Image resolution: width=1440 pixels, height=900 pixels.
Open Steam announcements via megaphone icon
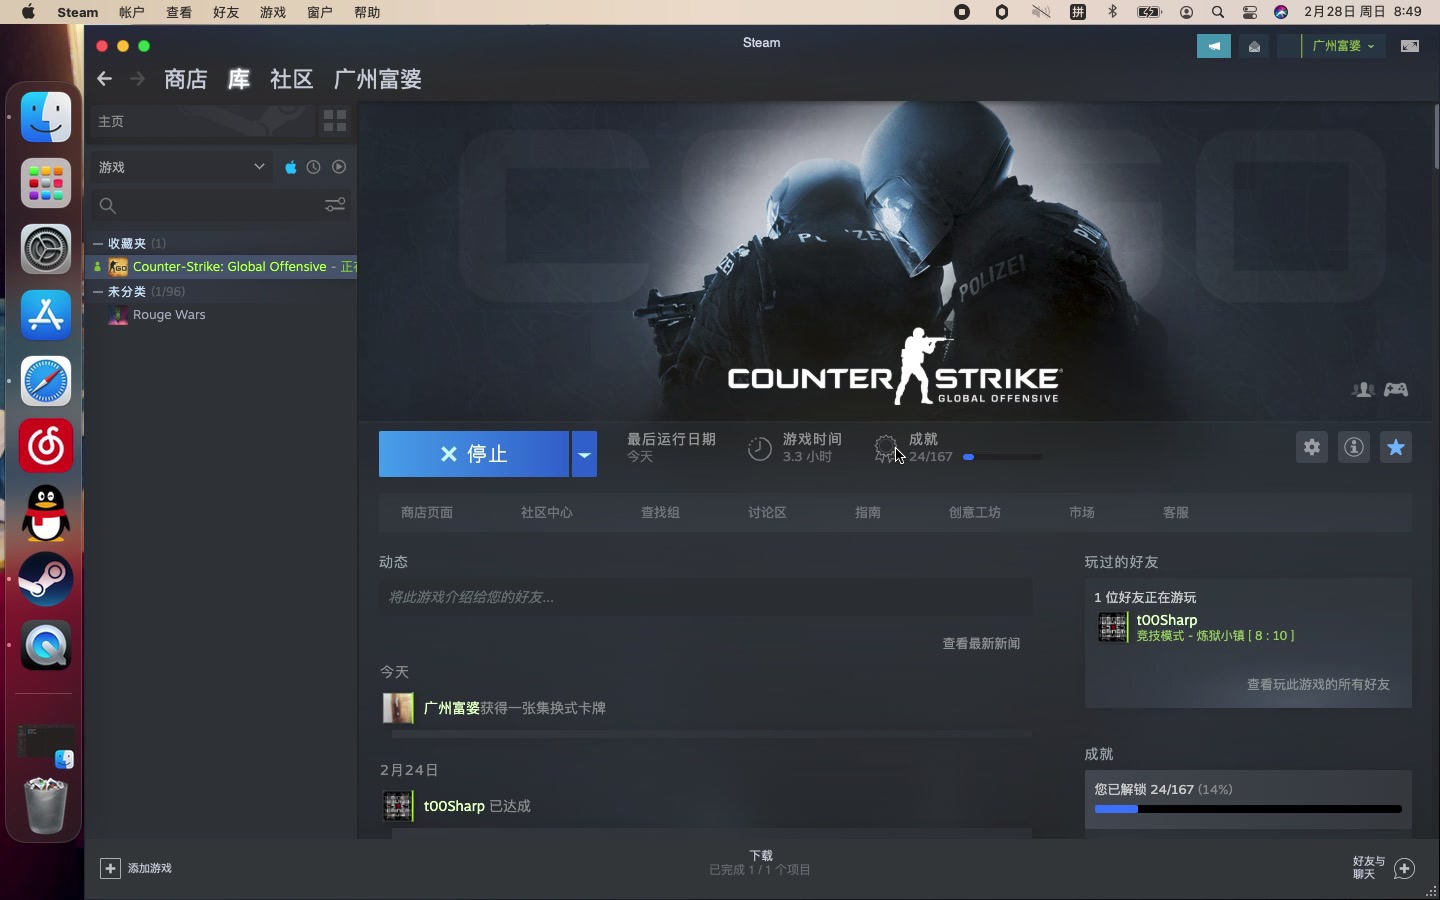(x=1213, y=46)
